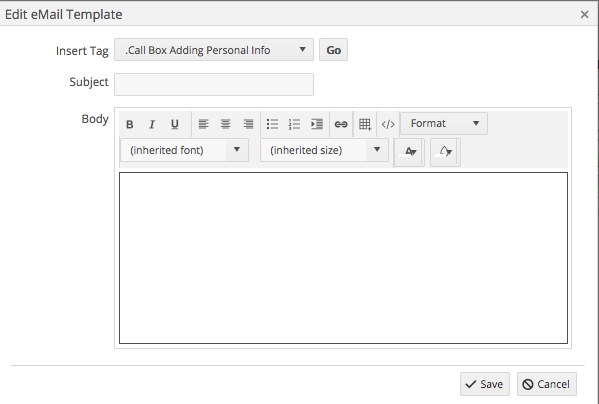Indent the selected text
Image resolution: width=599 pixels, height=404 pixels.
pos(317,124)
